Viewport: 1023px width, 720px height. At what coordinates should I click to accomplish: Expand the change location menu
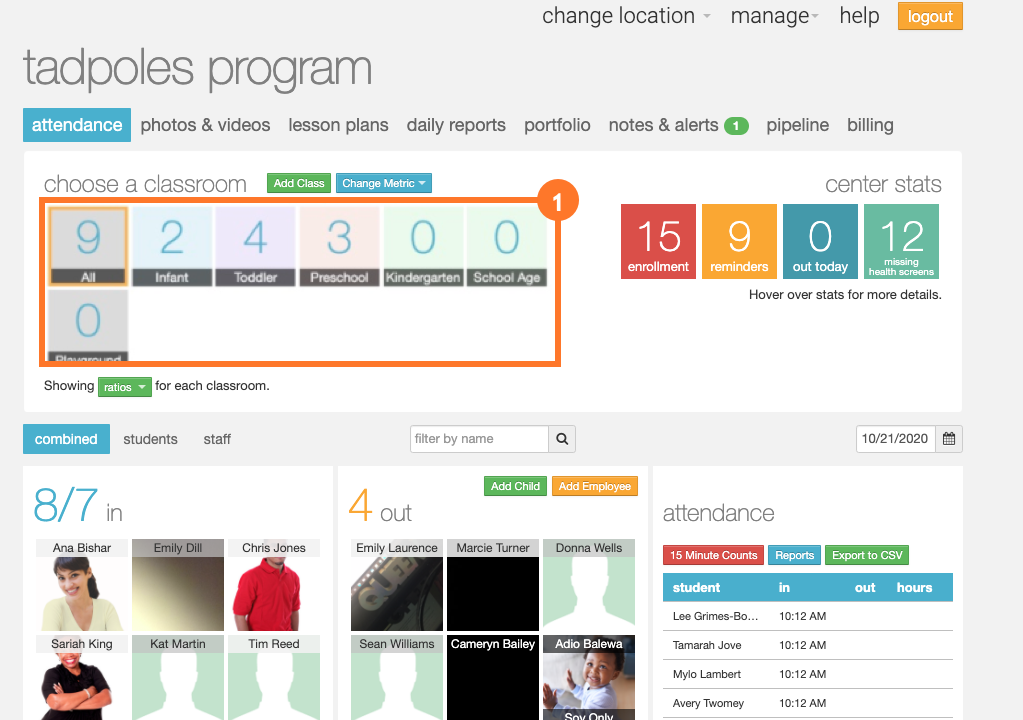626,16
